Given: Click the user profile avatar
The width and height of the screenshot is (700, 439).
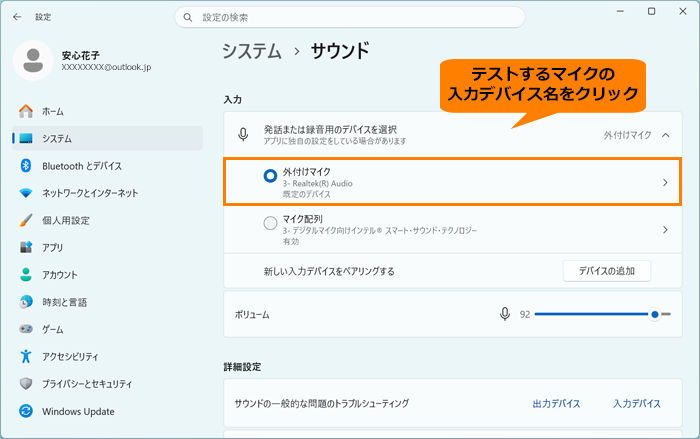Looking at the screenshot, I should [33, 60].
